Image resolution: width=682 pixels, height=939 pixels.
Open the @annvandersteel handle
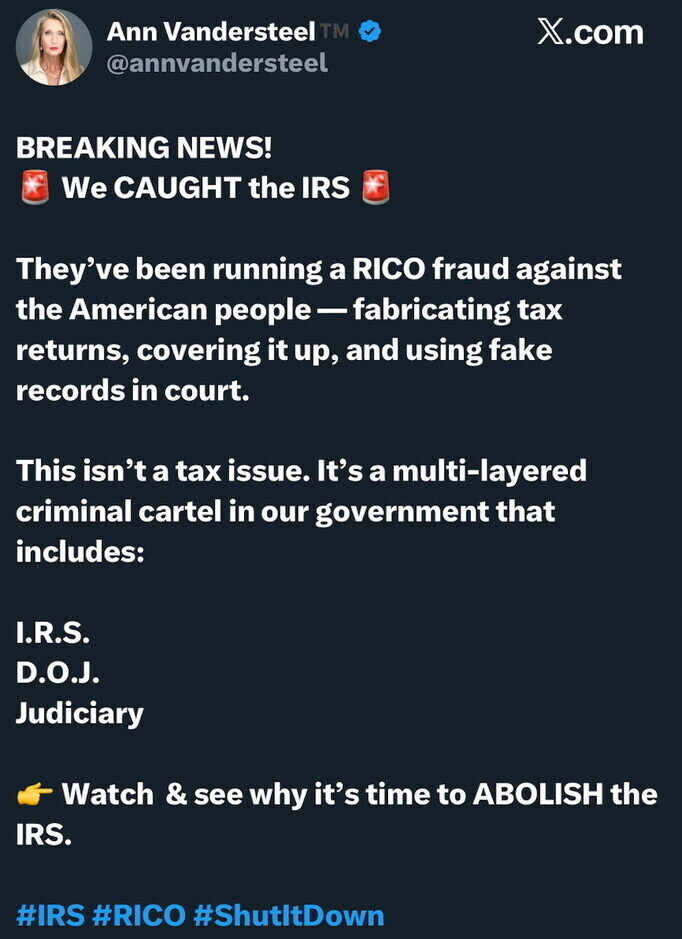click(x=217, y=63)
